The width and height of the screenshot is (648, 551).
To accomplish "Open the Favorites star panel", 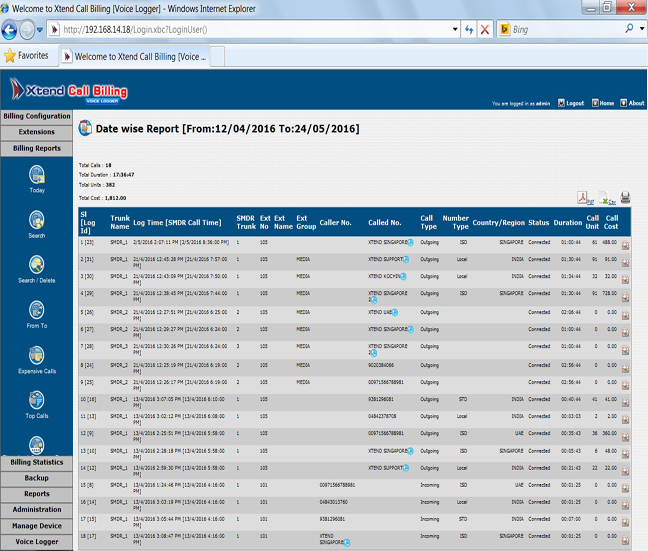I will click(x=26, y=55).
